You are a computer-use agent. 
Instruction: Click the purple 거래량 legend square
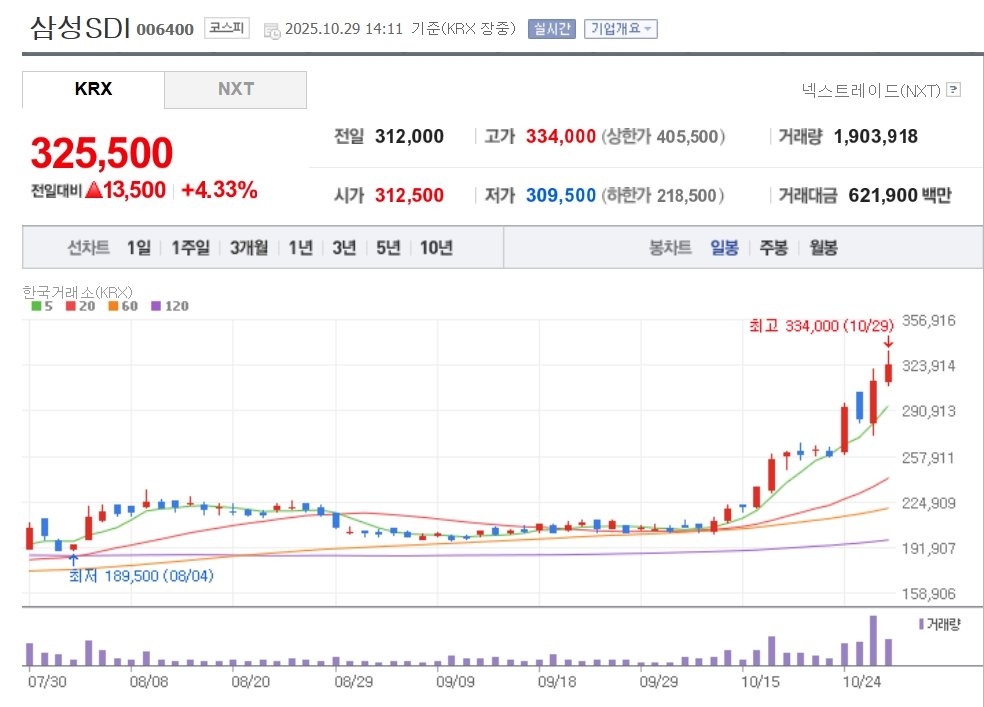click(920, 624)
